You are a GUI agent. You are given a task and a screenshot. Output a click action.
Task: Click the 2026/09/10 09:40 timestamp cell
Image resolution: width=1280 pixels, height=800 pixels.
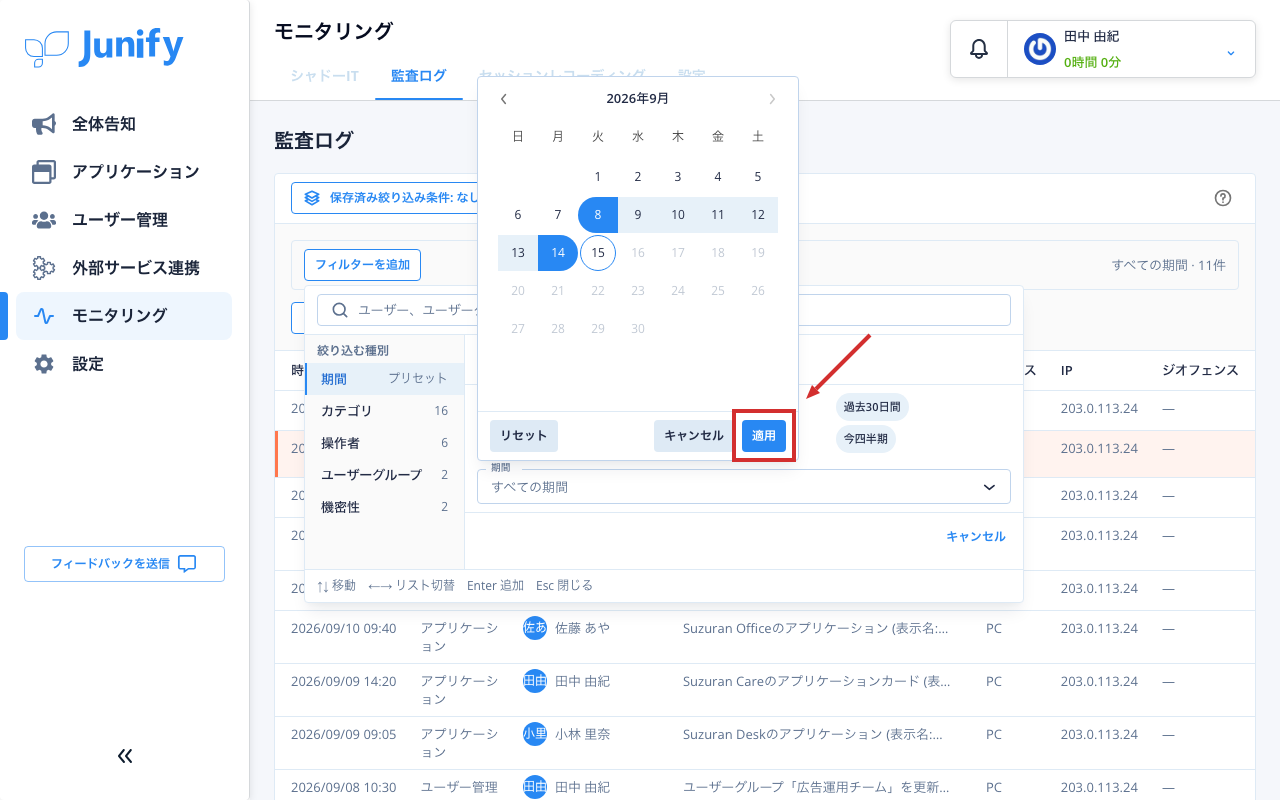click(343, 628)
